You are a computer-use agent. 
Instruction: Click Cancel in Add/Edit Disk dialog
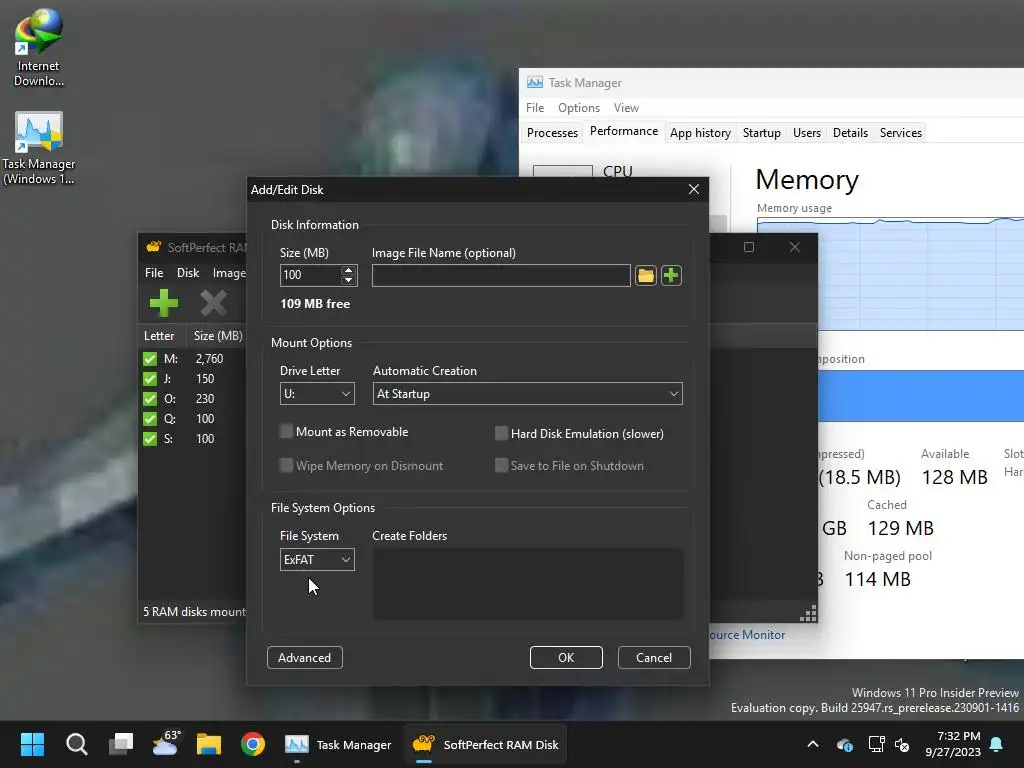[654, 658]
